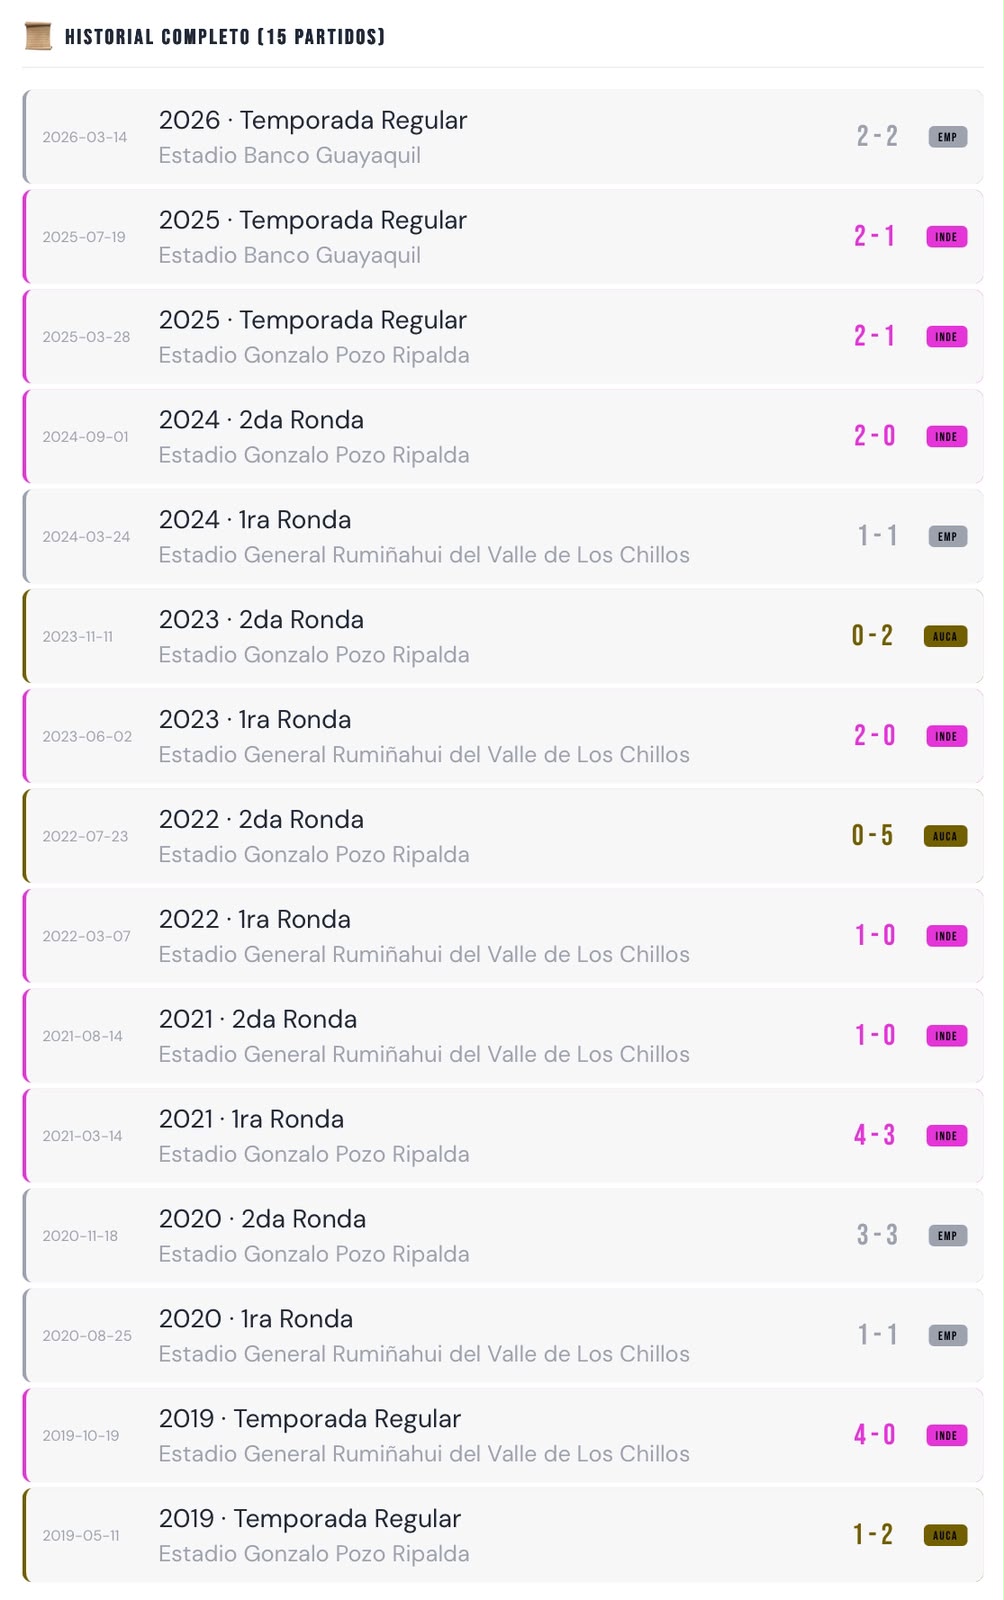Click the 0-5 score of 2022 2da Ronda

pyautogui.click(x=872, y=835)
